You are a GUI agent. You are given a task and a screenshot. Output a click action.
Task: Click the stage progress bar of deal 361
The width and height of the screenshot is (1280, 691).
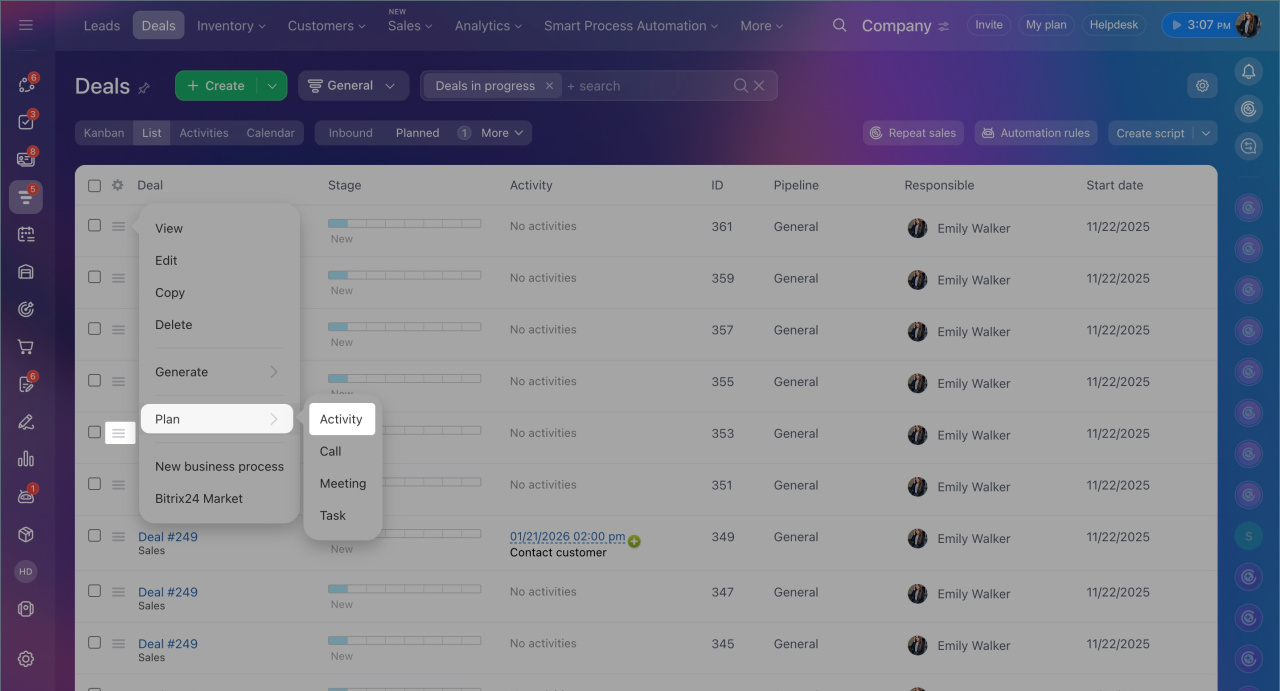404,223
